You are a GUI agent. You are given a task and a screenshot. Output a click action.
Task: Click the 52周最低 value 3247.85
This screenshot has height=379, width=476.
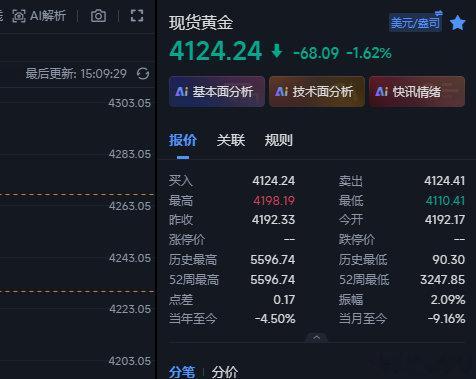(x=442, y=280)
